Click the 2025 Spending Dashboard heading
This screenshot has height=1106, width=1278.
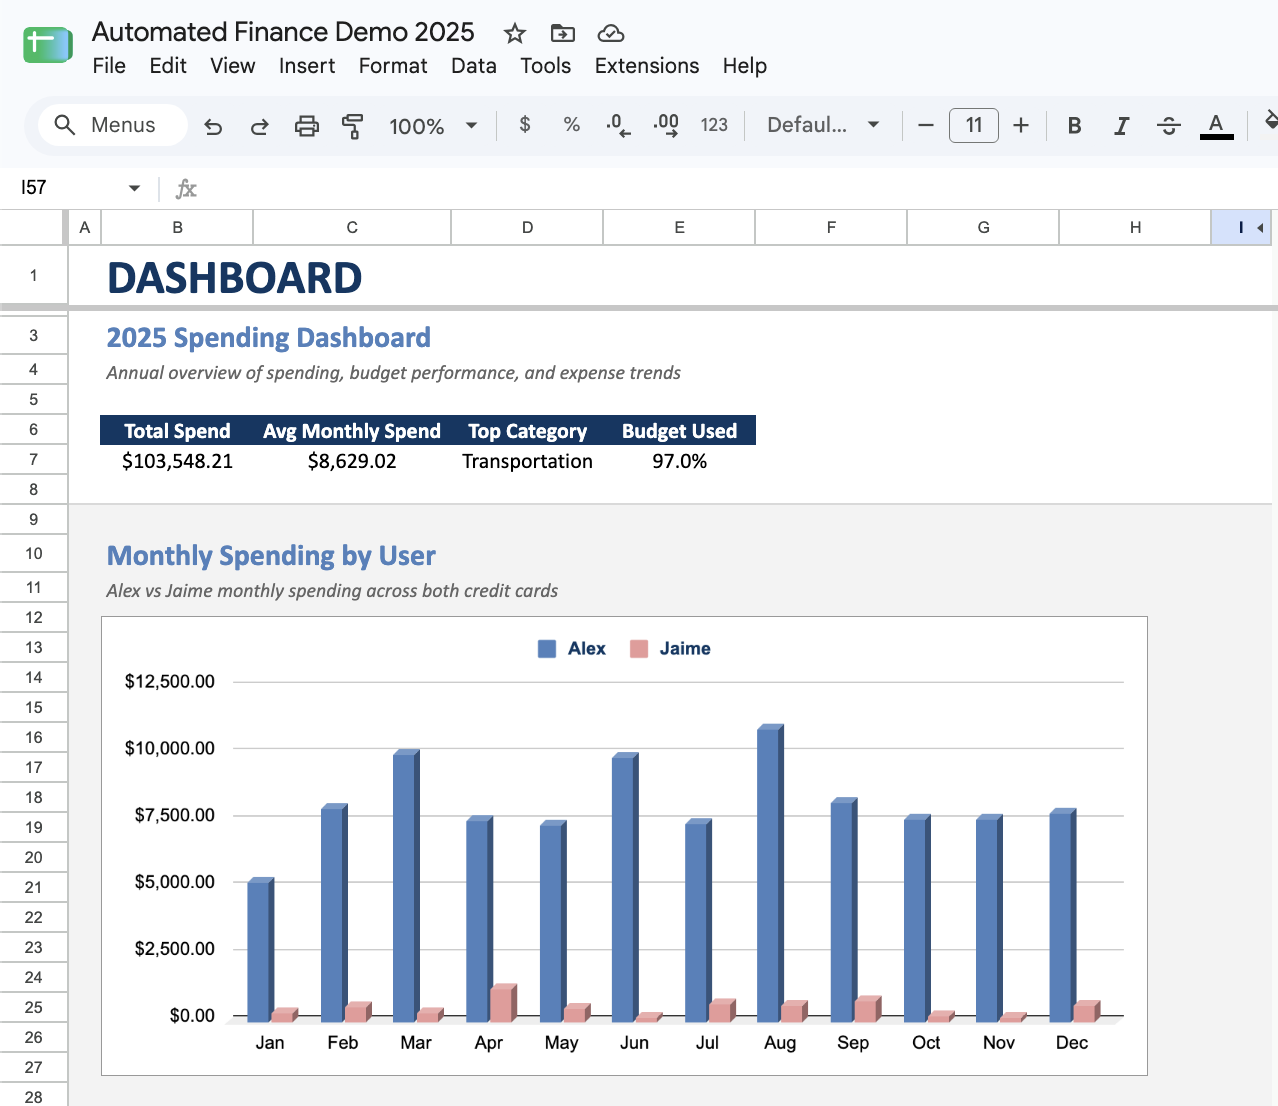tap(269, 338)
